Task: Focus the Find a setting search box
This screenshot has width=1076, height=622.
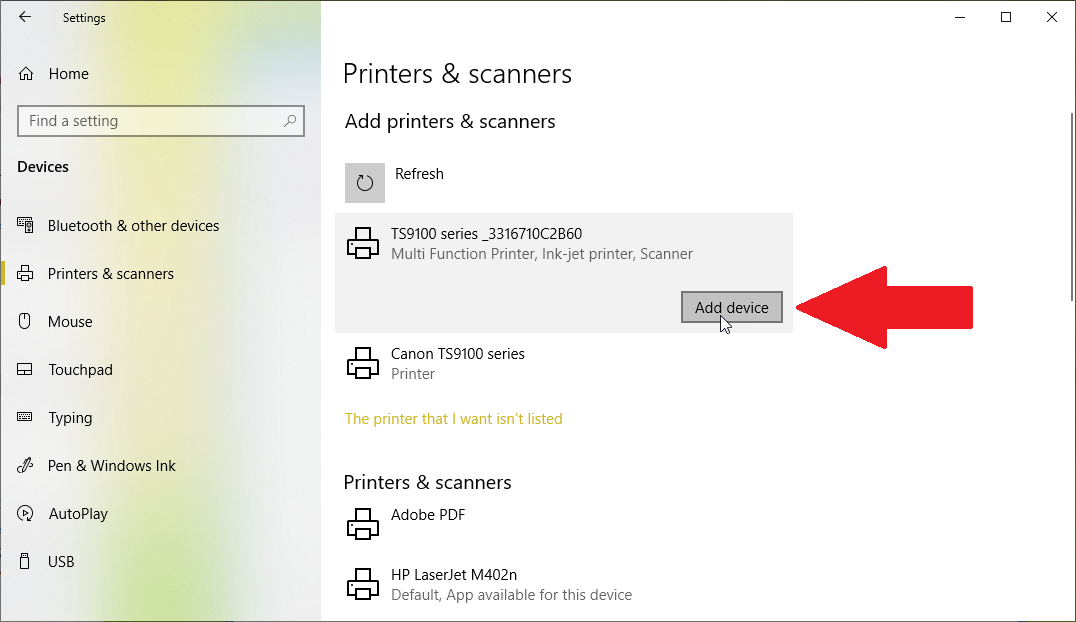Action: click(161, 121)
